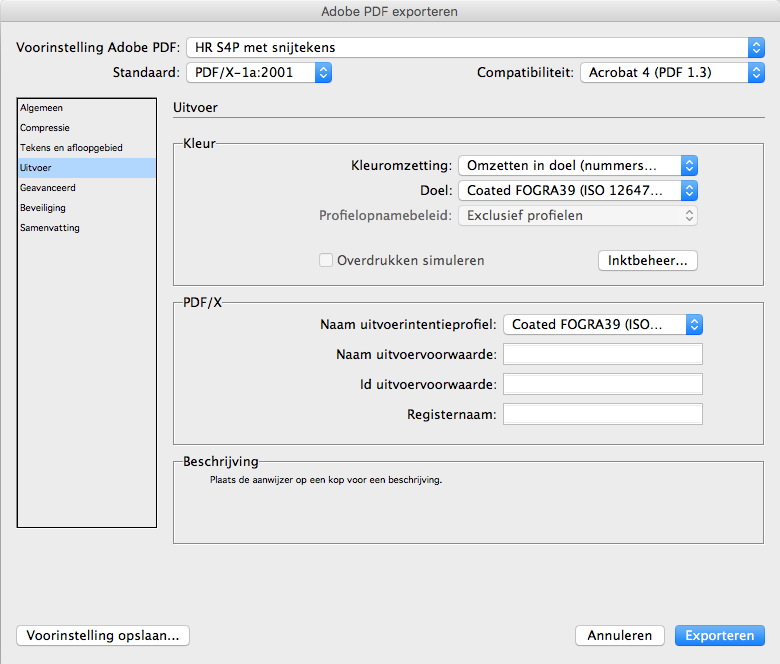
Task: Expand the Standaard PDF/X-1a:2001 dropdown
Action: pyautogui.click(x=259, y=73)
